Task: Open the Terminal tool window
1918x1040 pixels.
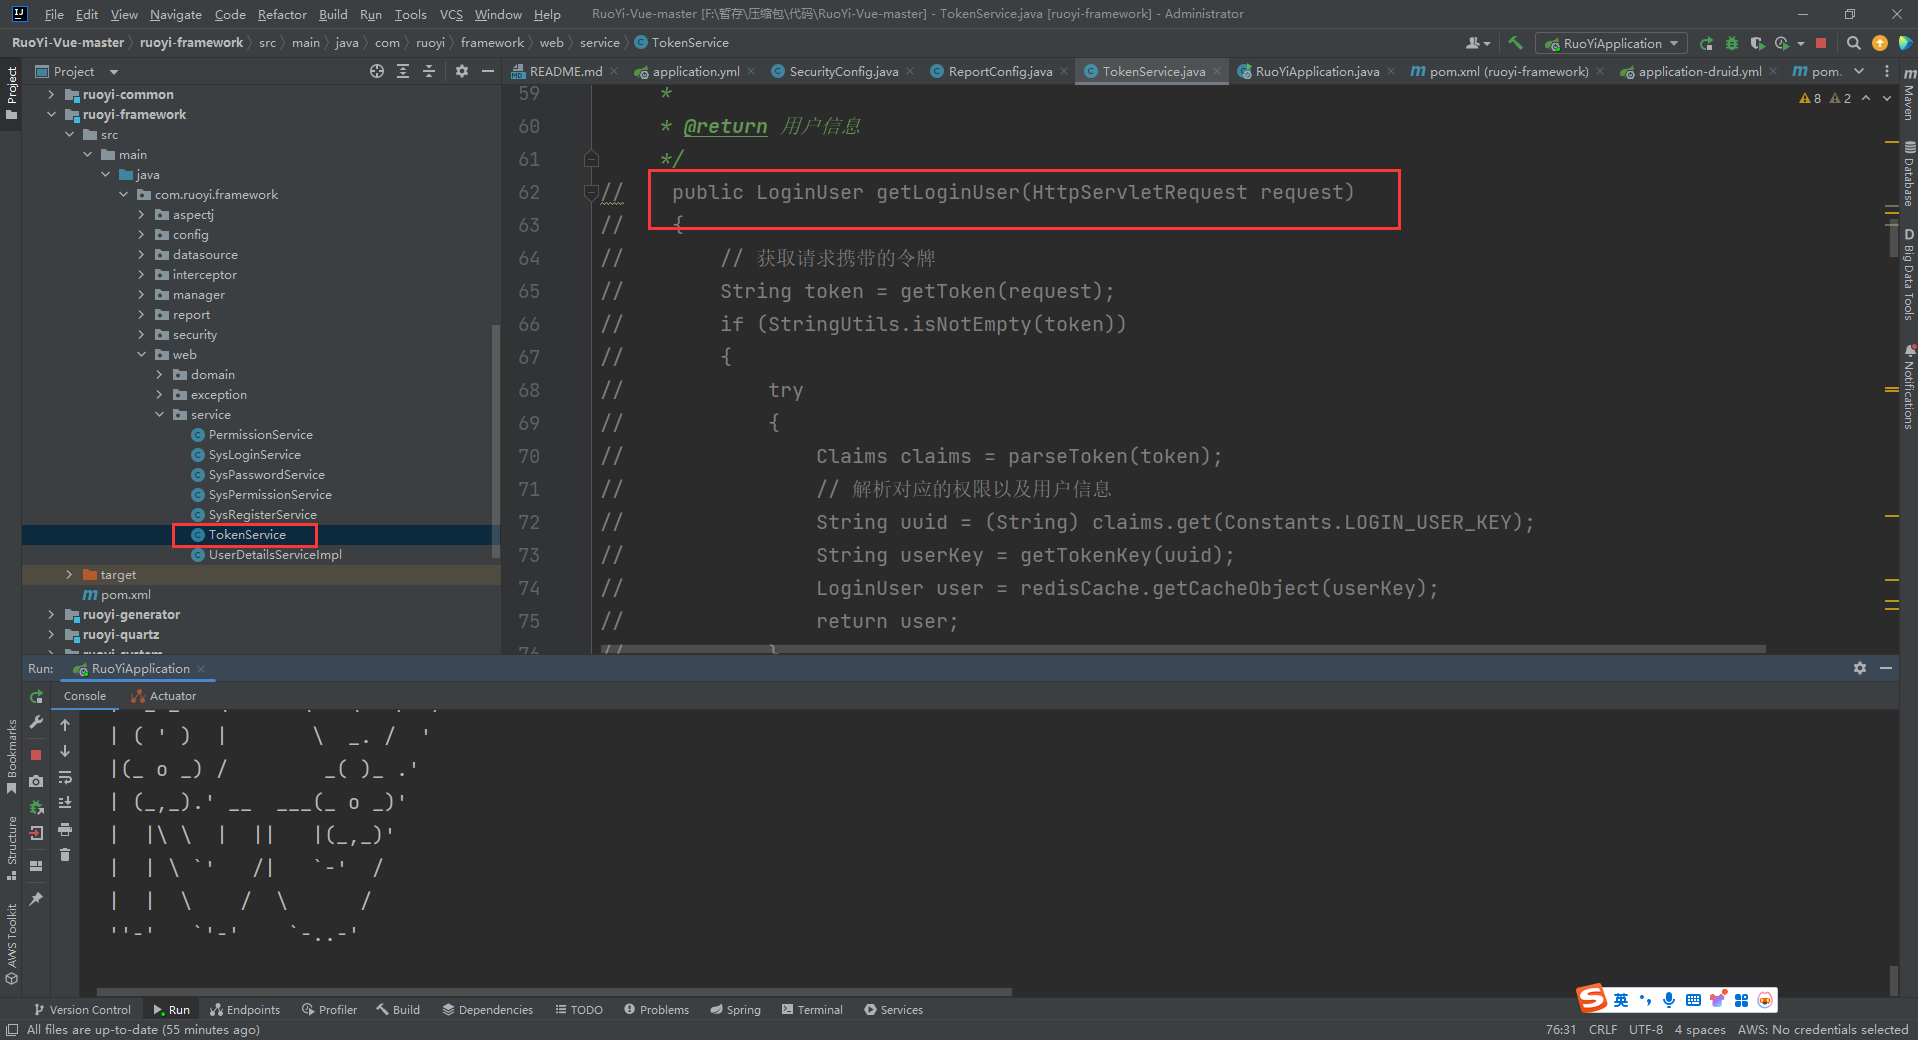Action: coord(812,1010)
